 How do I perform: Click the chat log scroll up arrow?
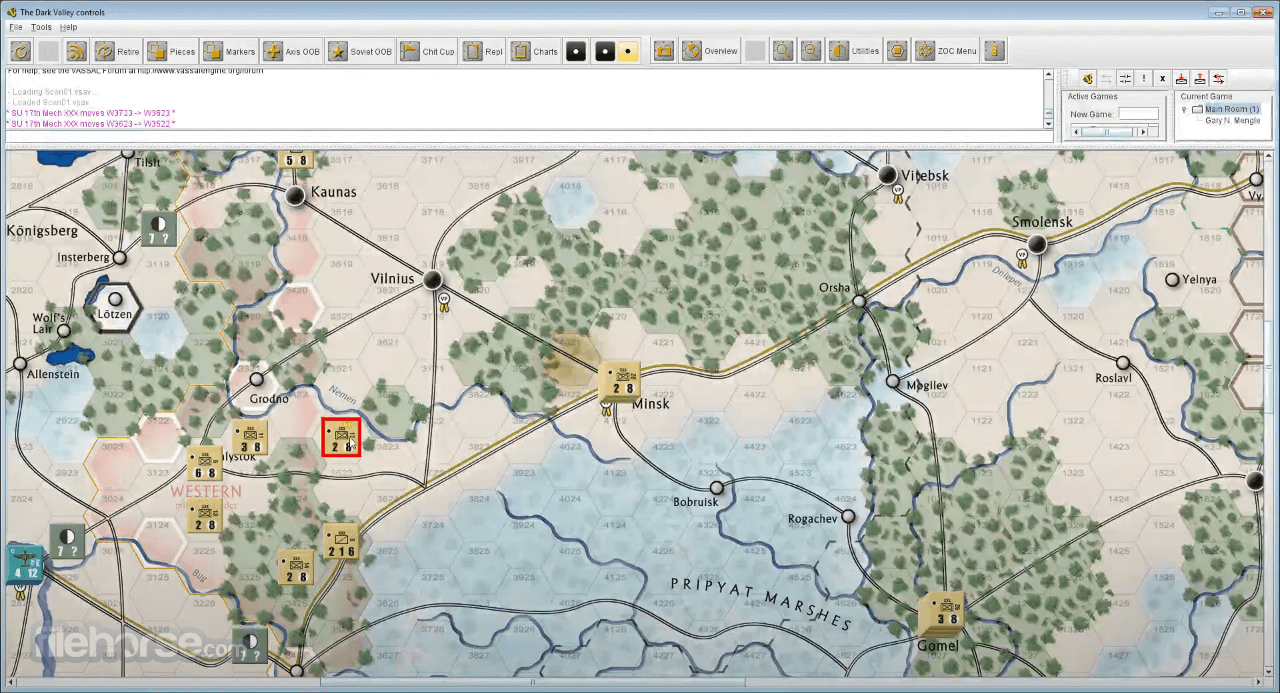pos(1049,74)
